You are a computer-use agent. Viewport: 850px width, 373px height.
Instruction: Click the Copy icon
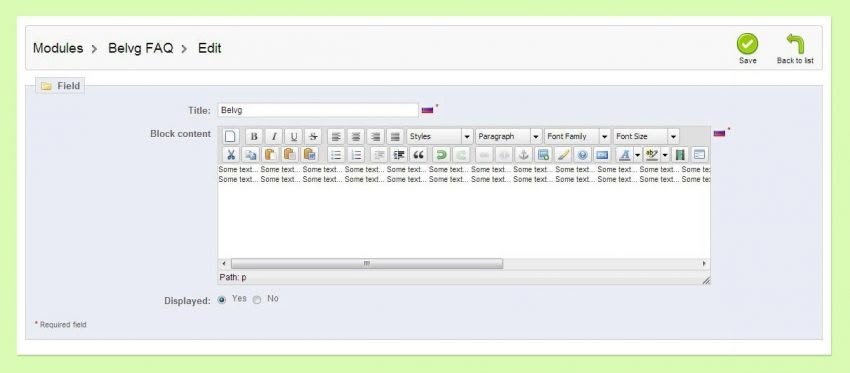(250, 155)
